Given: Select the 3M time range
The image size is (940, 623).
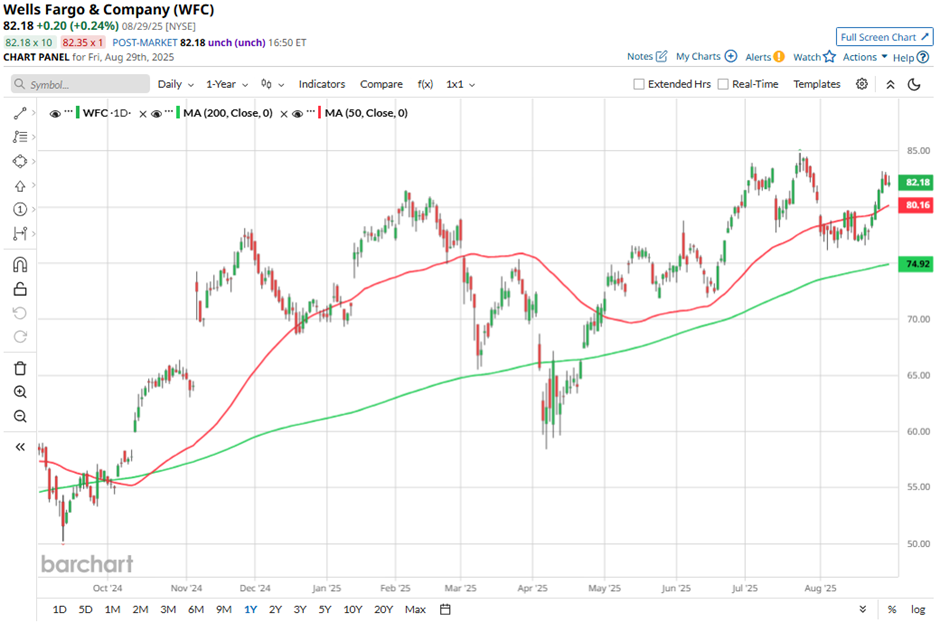Looking at the screenshot, I should coord(168,609).
